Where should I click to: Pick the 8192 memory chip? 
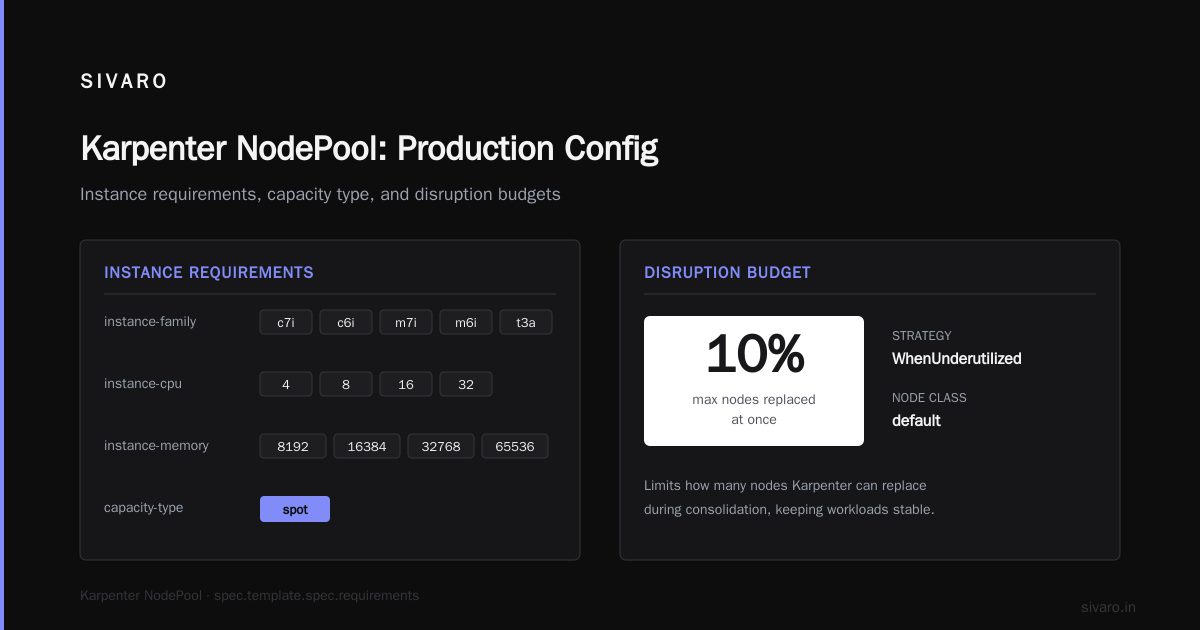coord(293,446)
